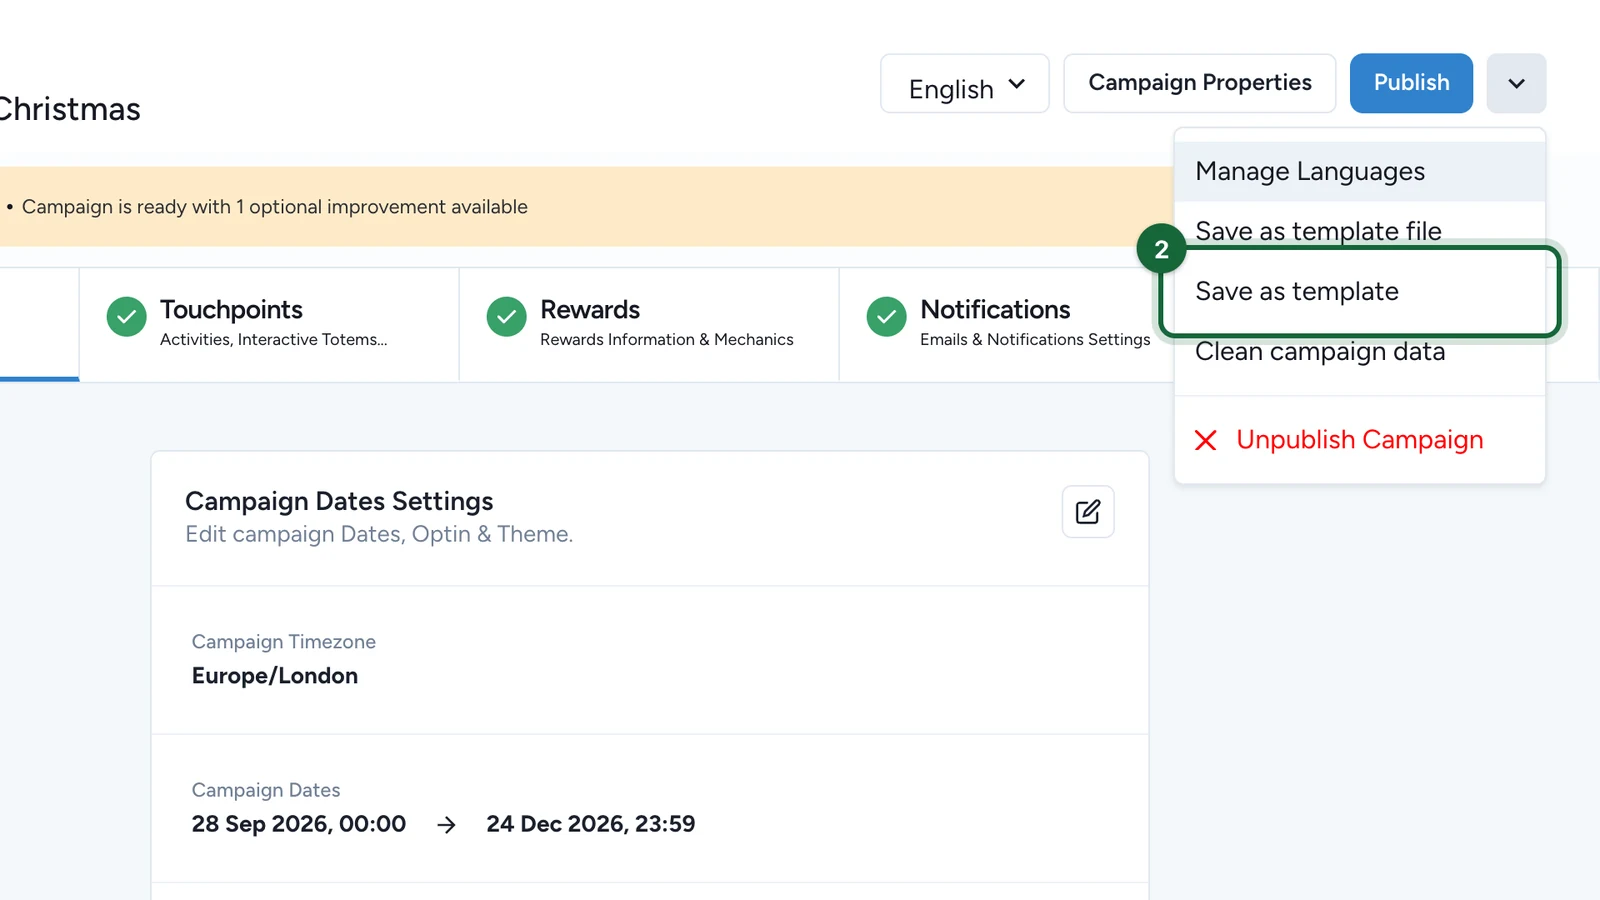Click the Christmas campaign title
Viewport: 1600px width, 900px height.
[70, 109]
